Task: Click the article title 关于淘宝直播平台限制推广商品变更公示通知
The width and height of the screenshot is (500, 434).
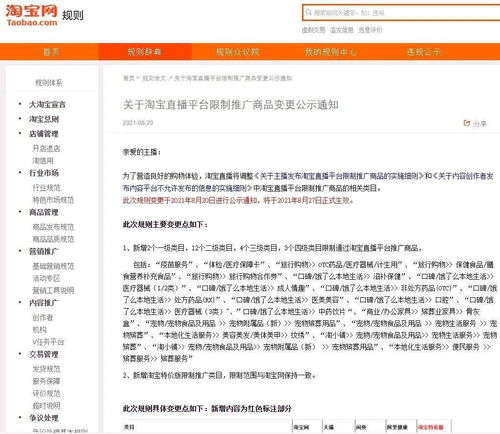Action: 231,105
